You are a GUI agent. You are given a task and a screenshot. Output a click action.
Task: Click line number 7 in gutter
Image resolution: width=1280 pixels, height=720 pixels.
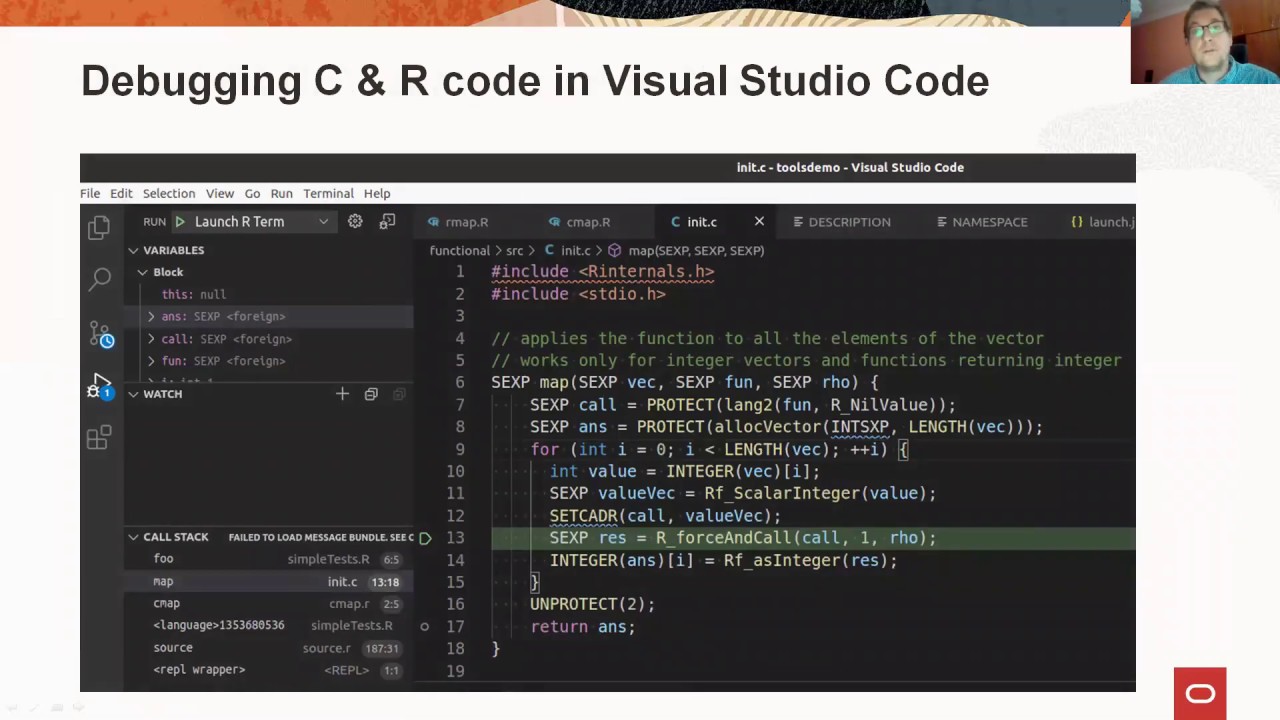(x=460, y=405)
